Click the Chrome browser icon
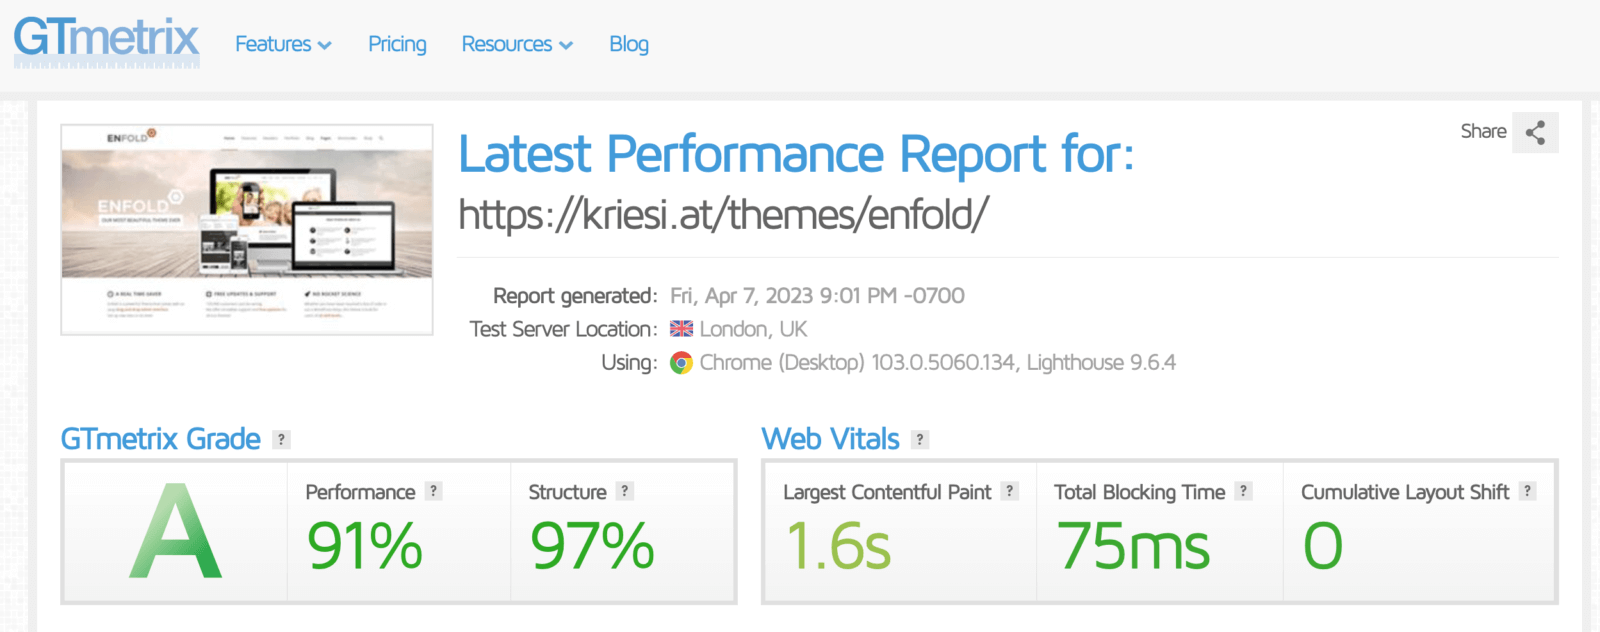Screen dimensions: 1600x632 click(681, 363)
